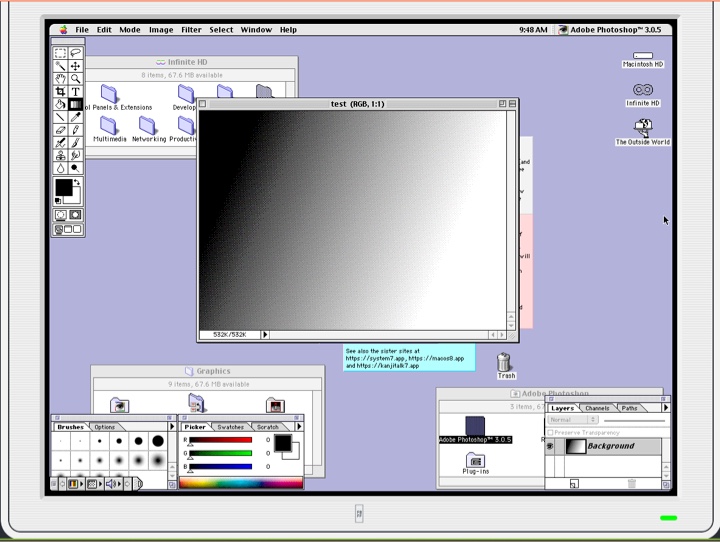Viewport: 720px width, 542px height.
Task: Select the Type tool
Action: (x=76, y=91)
